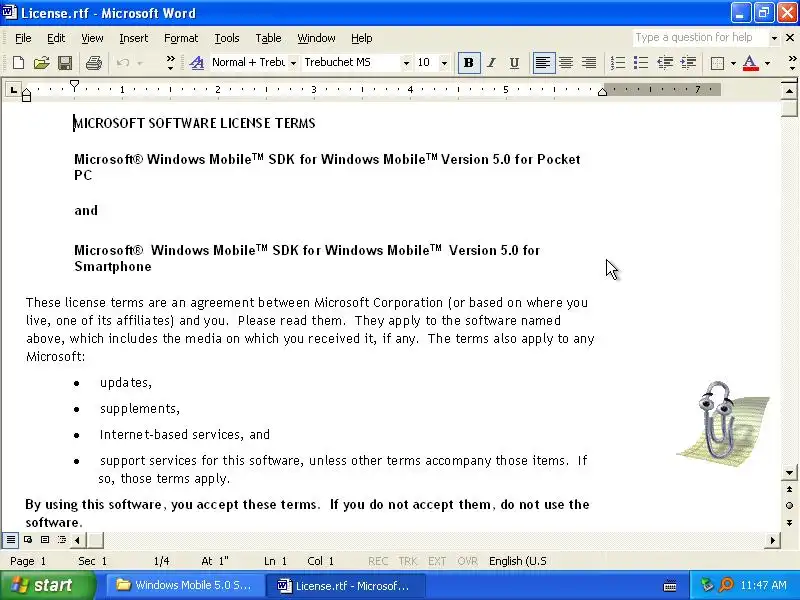Open the File menu
800x600 pixels.
[23, 38]
